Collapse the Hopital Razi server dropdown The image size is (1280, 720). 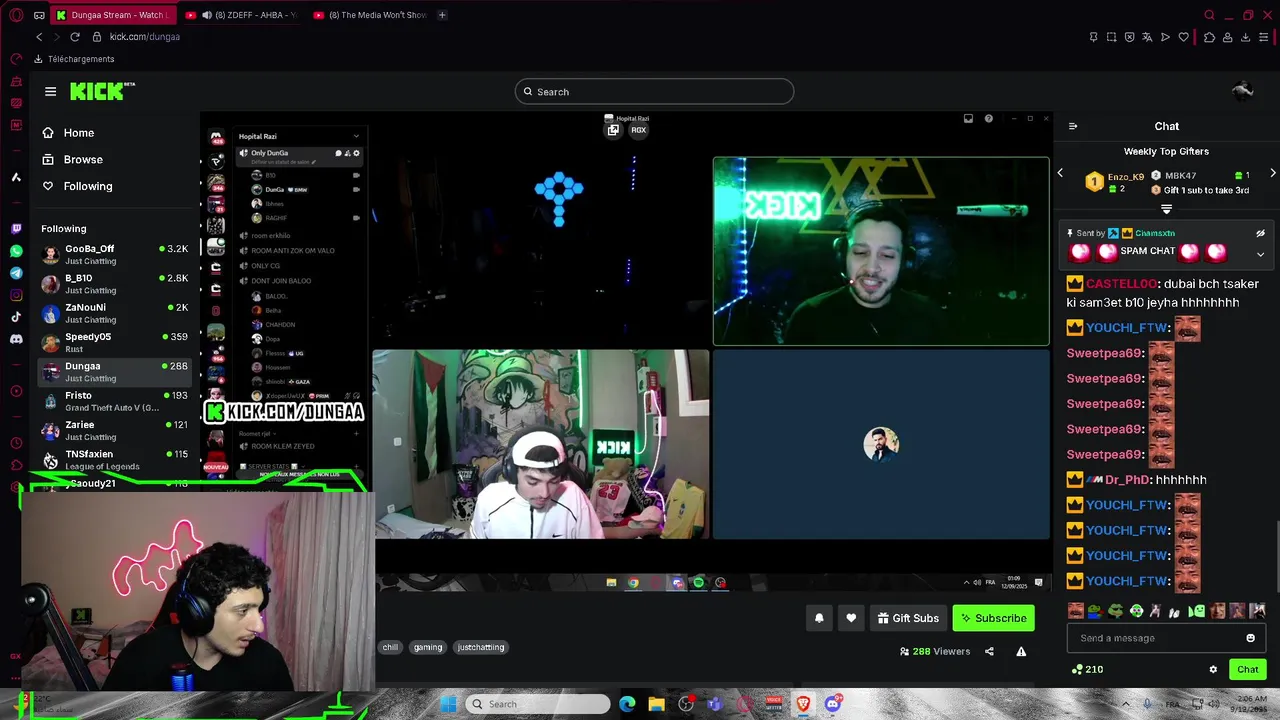(x=356, y=136)
